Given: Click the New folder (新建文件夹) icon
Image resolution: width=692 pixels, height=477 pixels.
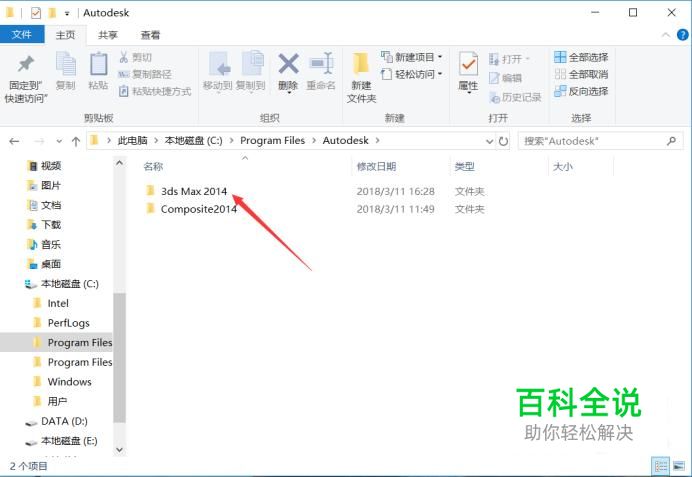Looking at the screenshot, I should click(361, 64).
